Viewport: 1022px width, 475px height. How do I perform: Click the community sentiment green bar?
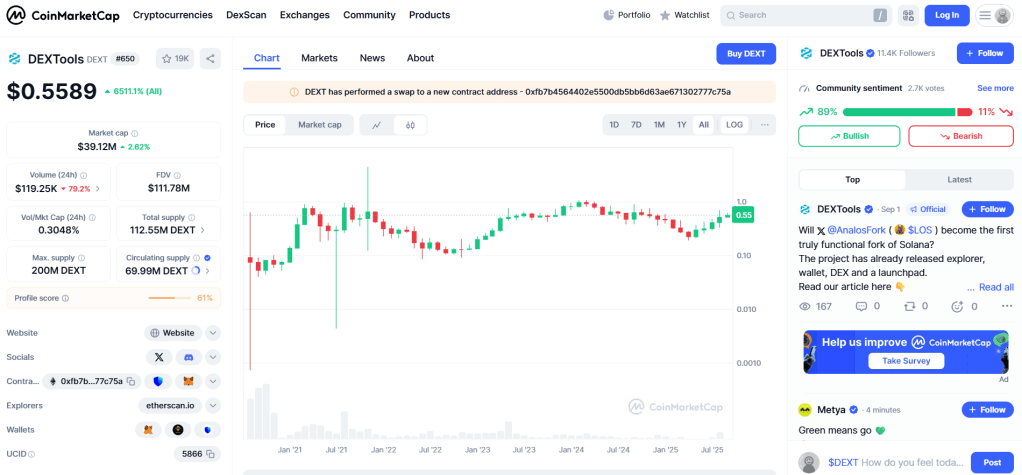coord(899,112)
